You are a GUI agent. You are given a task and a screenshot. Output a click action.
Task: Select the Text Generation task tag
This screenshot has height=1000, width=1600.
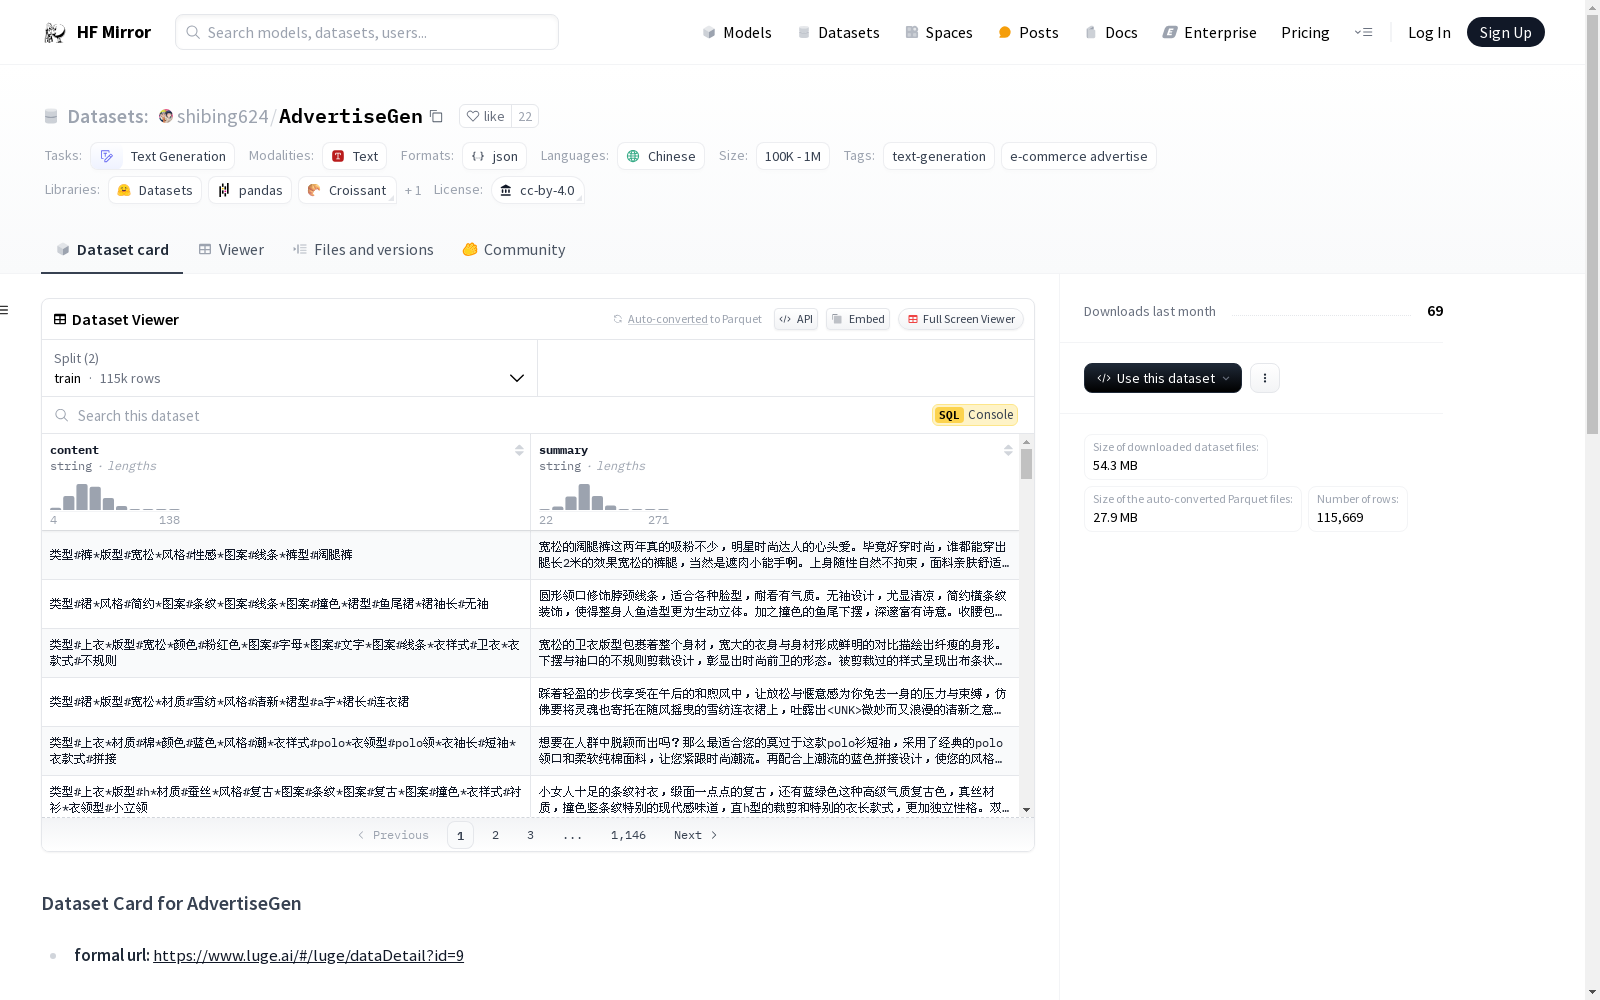click(x=162, y=156)
